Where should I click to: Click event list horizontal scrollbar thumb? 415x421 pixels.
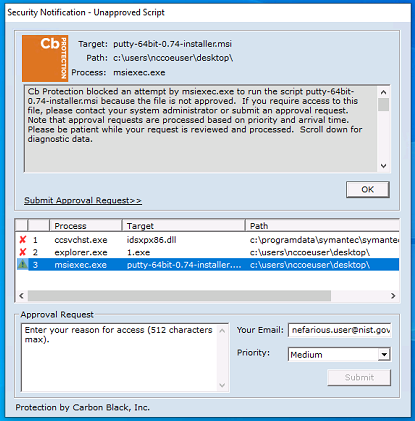coord(179,296)
